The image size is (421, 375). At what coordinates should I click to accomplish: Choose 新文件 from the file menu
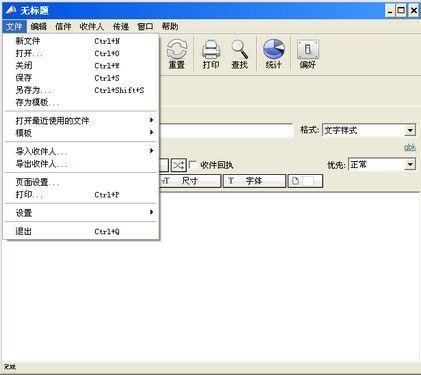click(81, 41)
